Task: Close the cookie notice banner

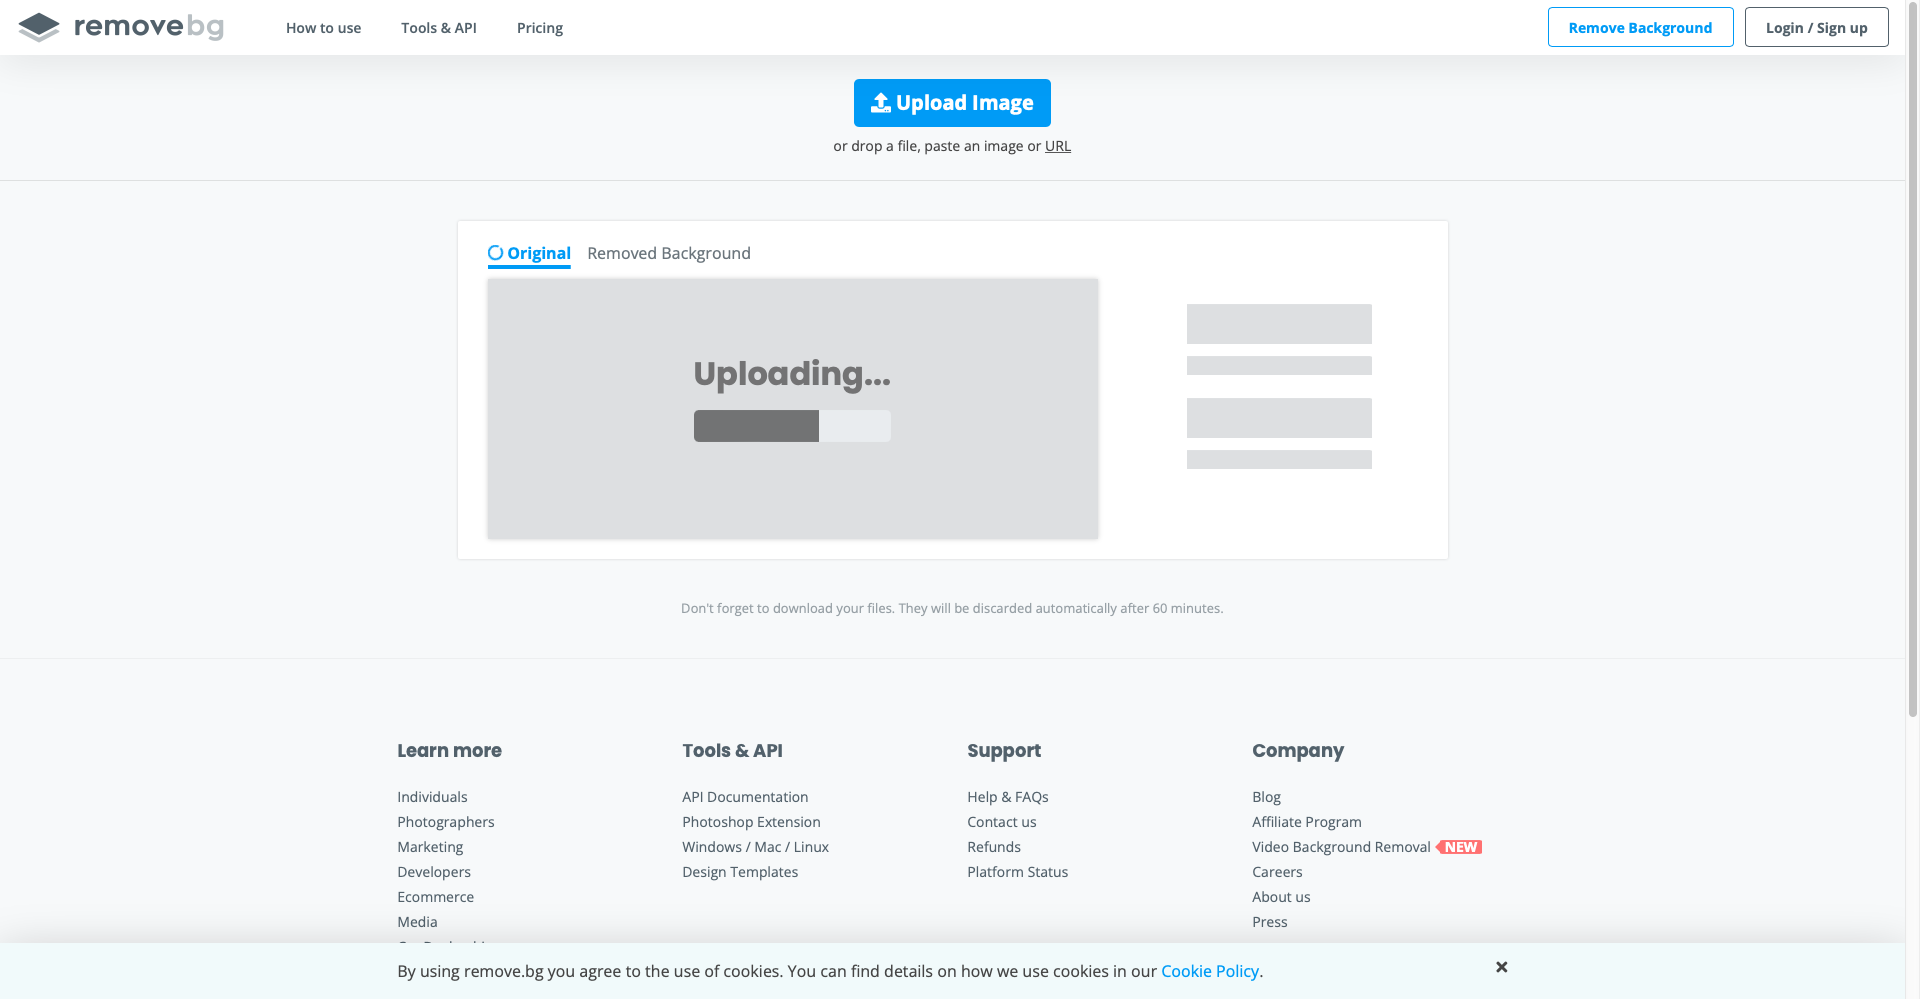Action: pyautogui.click(x=1501, y=967)
